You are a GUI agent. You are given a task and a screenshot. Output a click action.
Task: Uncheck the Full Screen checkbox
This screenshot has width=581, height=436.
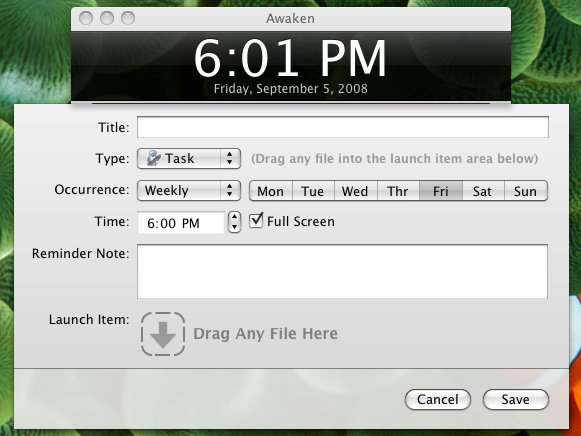[256, 220]
